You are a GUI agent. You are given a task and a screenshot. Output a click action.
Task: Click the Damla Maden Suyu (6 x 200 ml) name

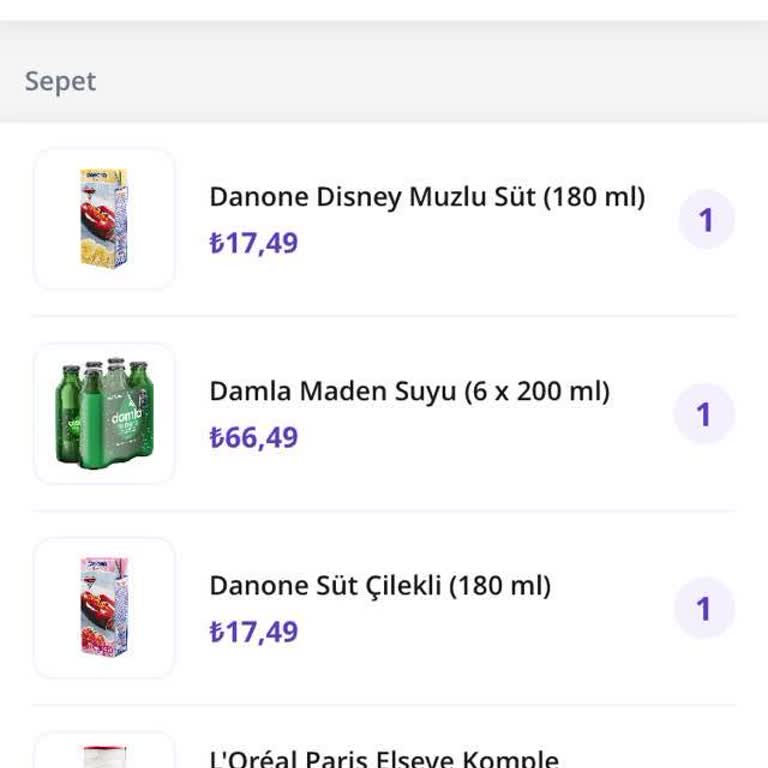409,391
